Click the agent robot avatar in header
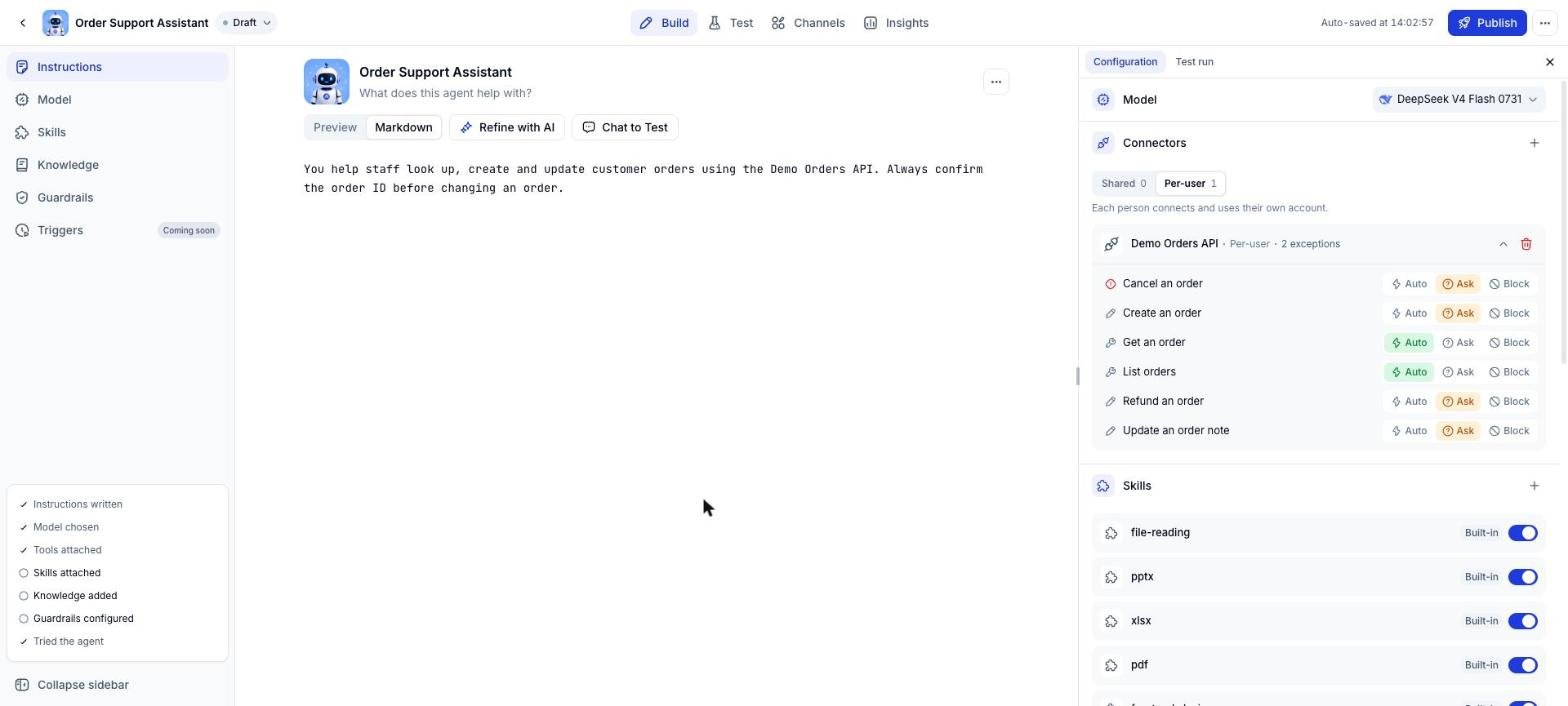1568x706 pixels. point(55,23)
